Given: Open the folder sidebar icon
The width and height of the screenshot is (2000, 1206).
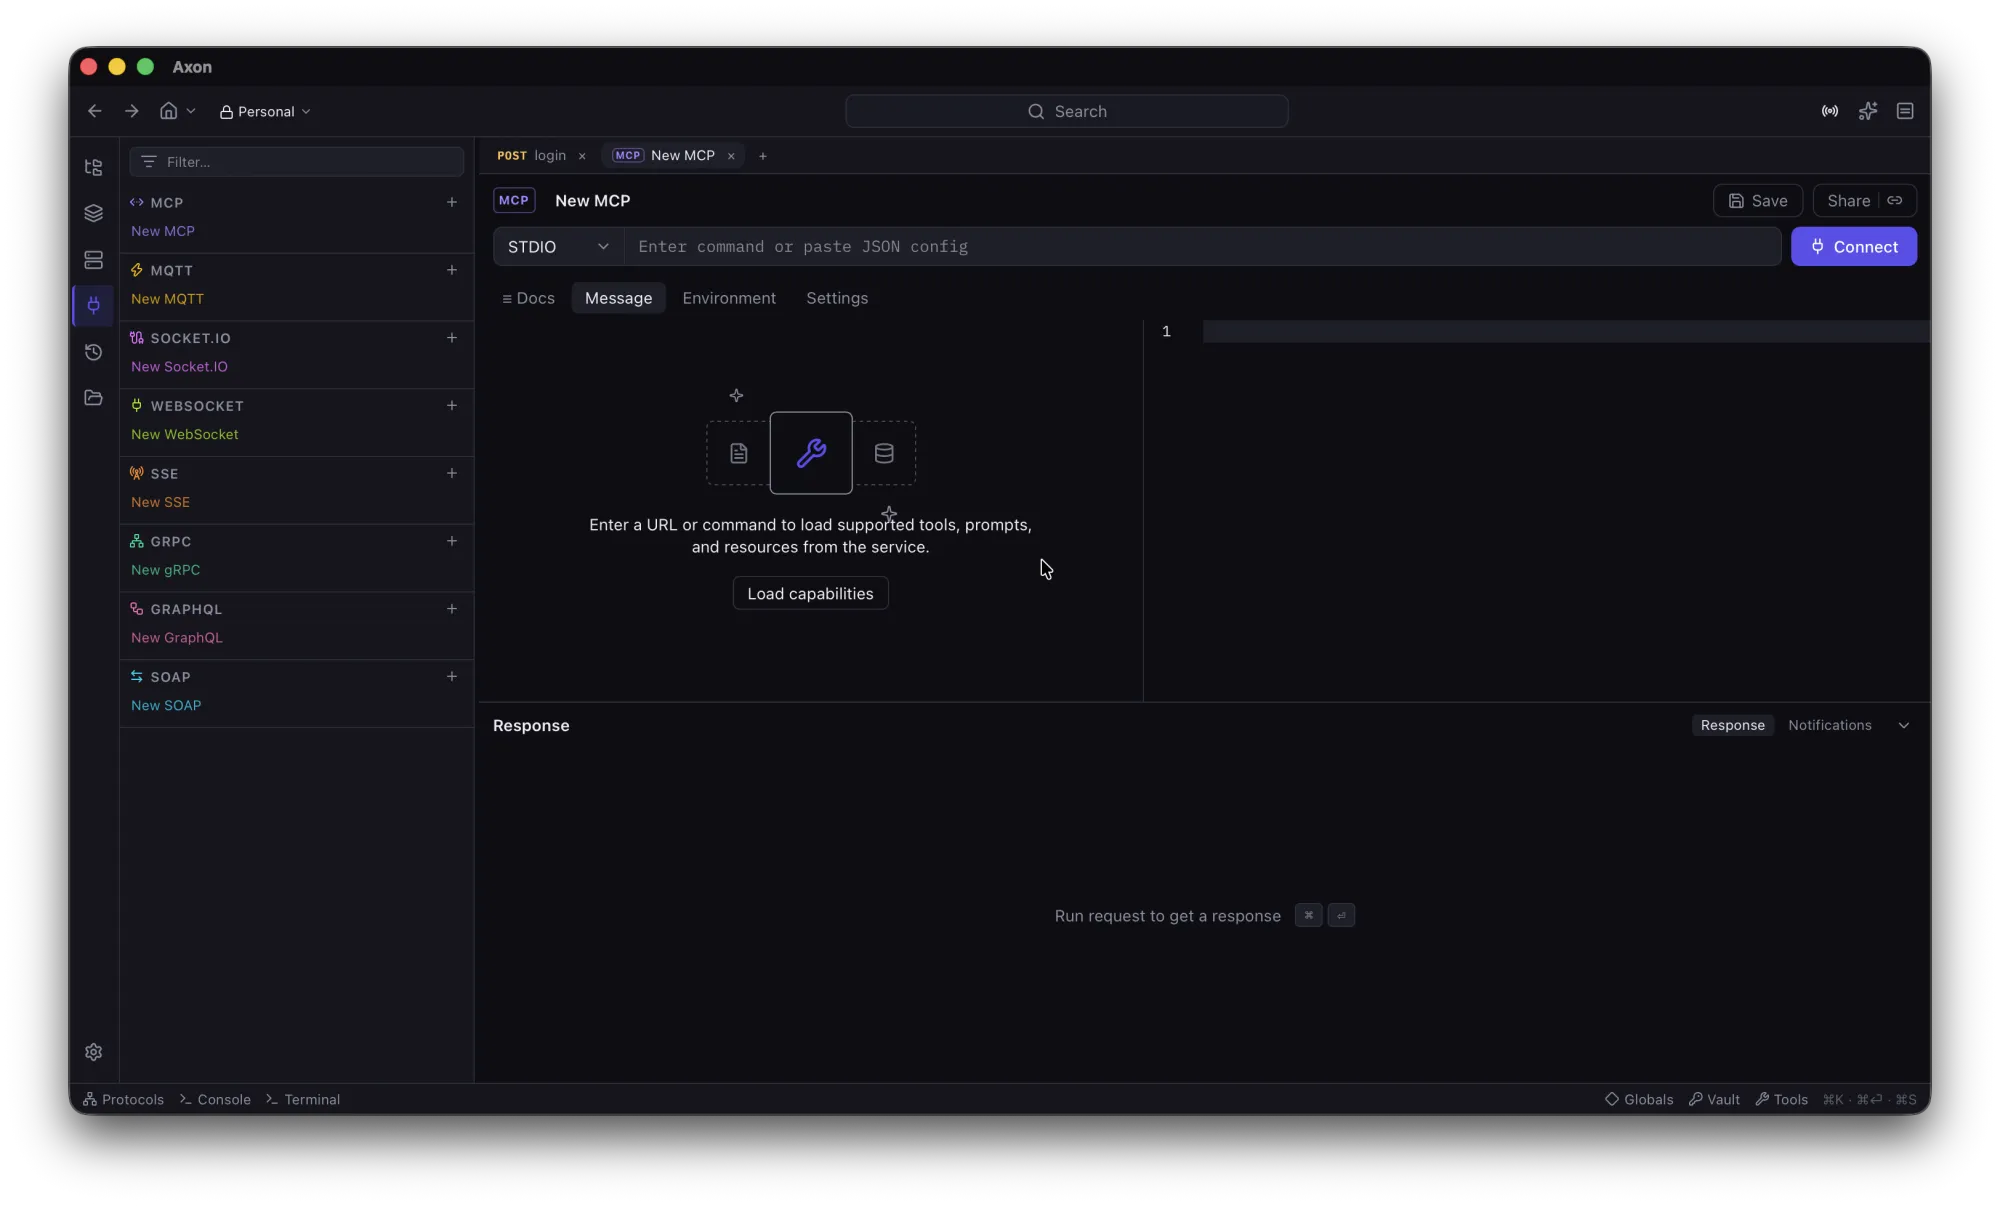Looking at the screenshot, I should pos(93,398).
